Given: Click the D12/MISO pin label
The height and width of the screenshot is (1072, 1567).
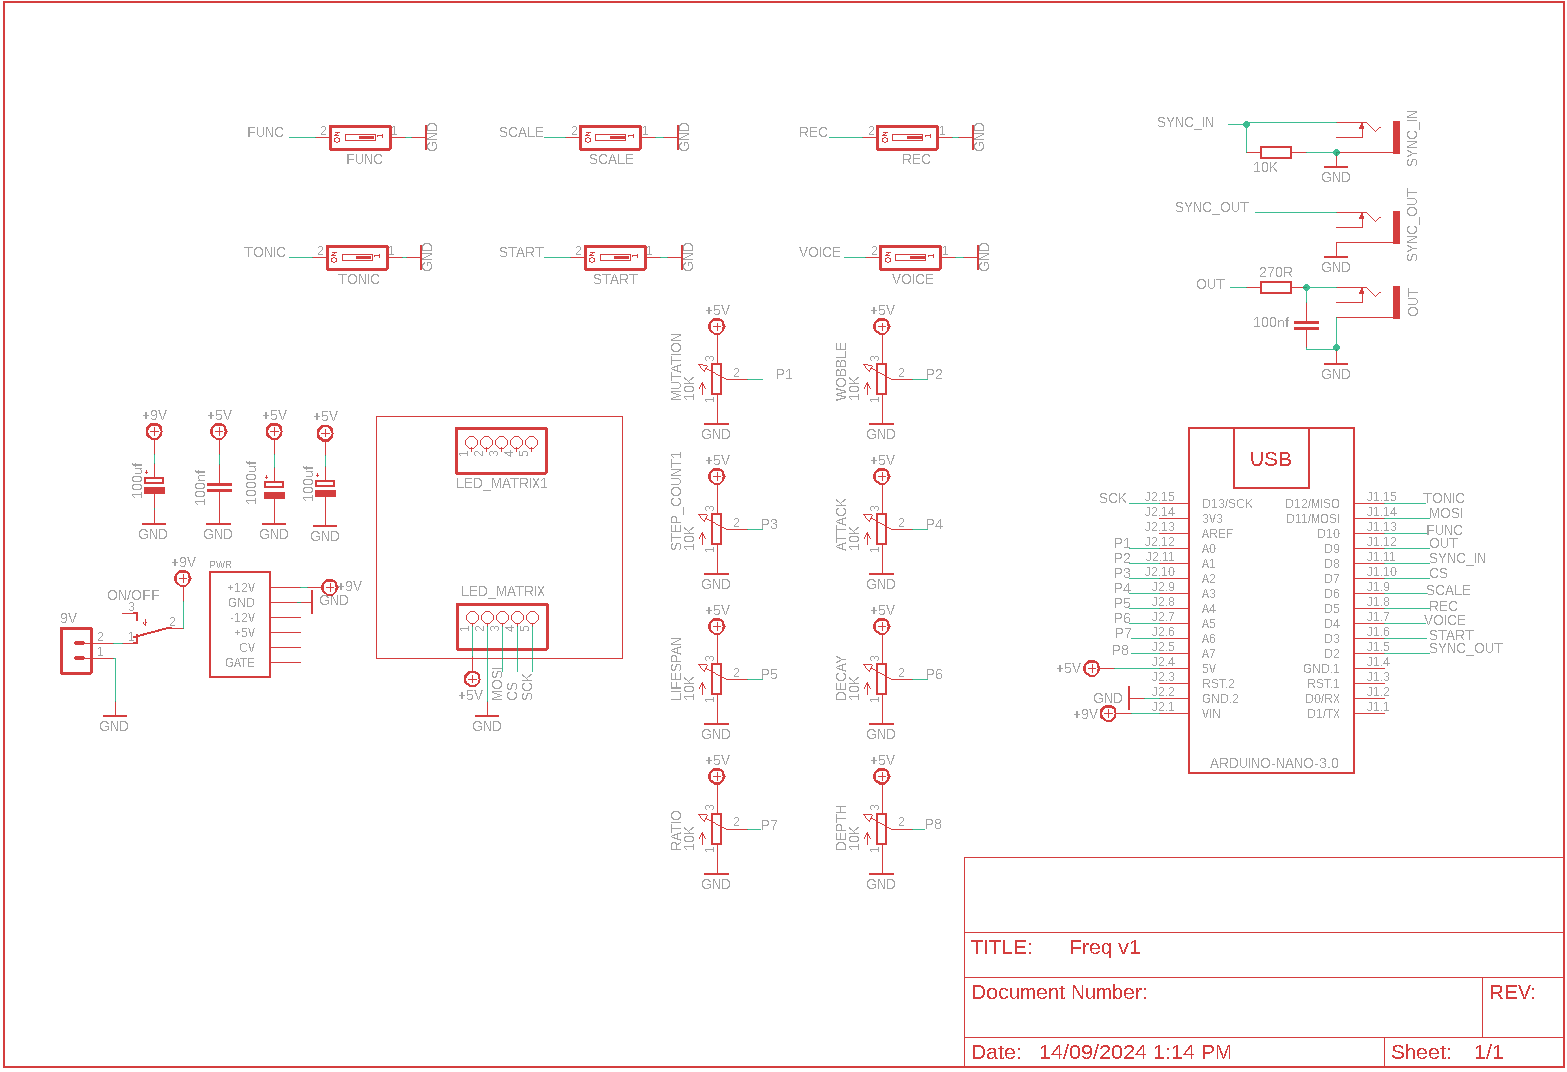Looking at the screenshot, I should [x=1312, y=504].
